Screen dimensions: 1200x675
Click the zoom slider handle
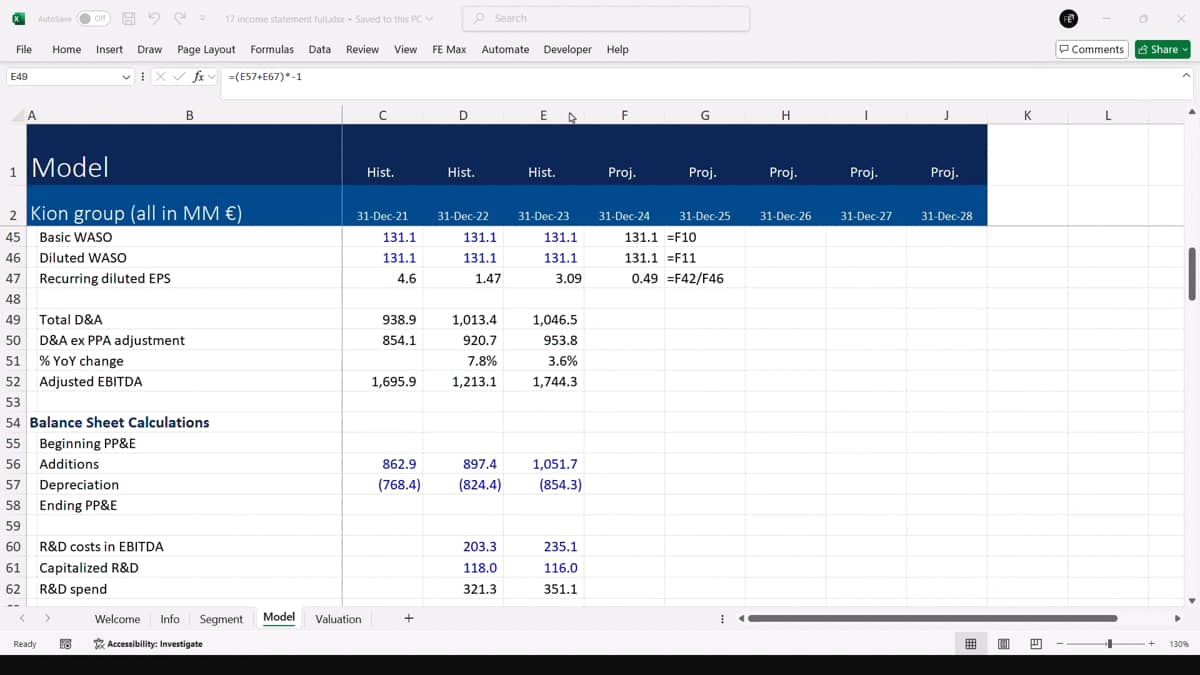tap(1109, 644)
